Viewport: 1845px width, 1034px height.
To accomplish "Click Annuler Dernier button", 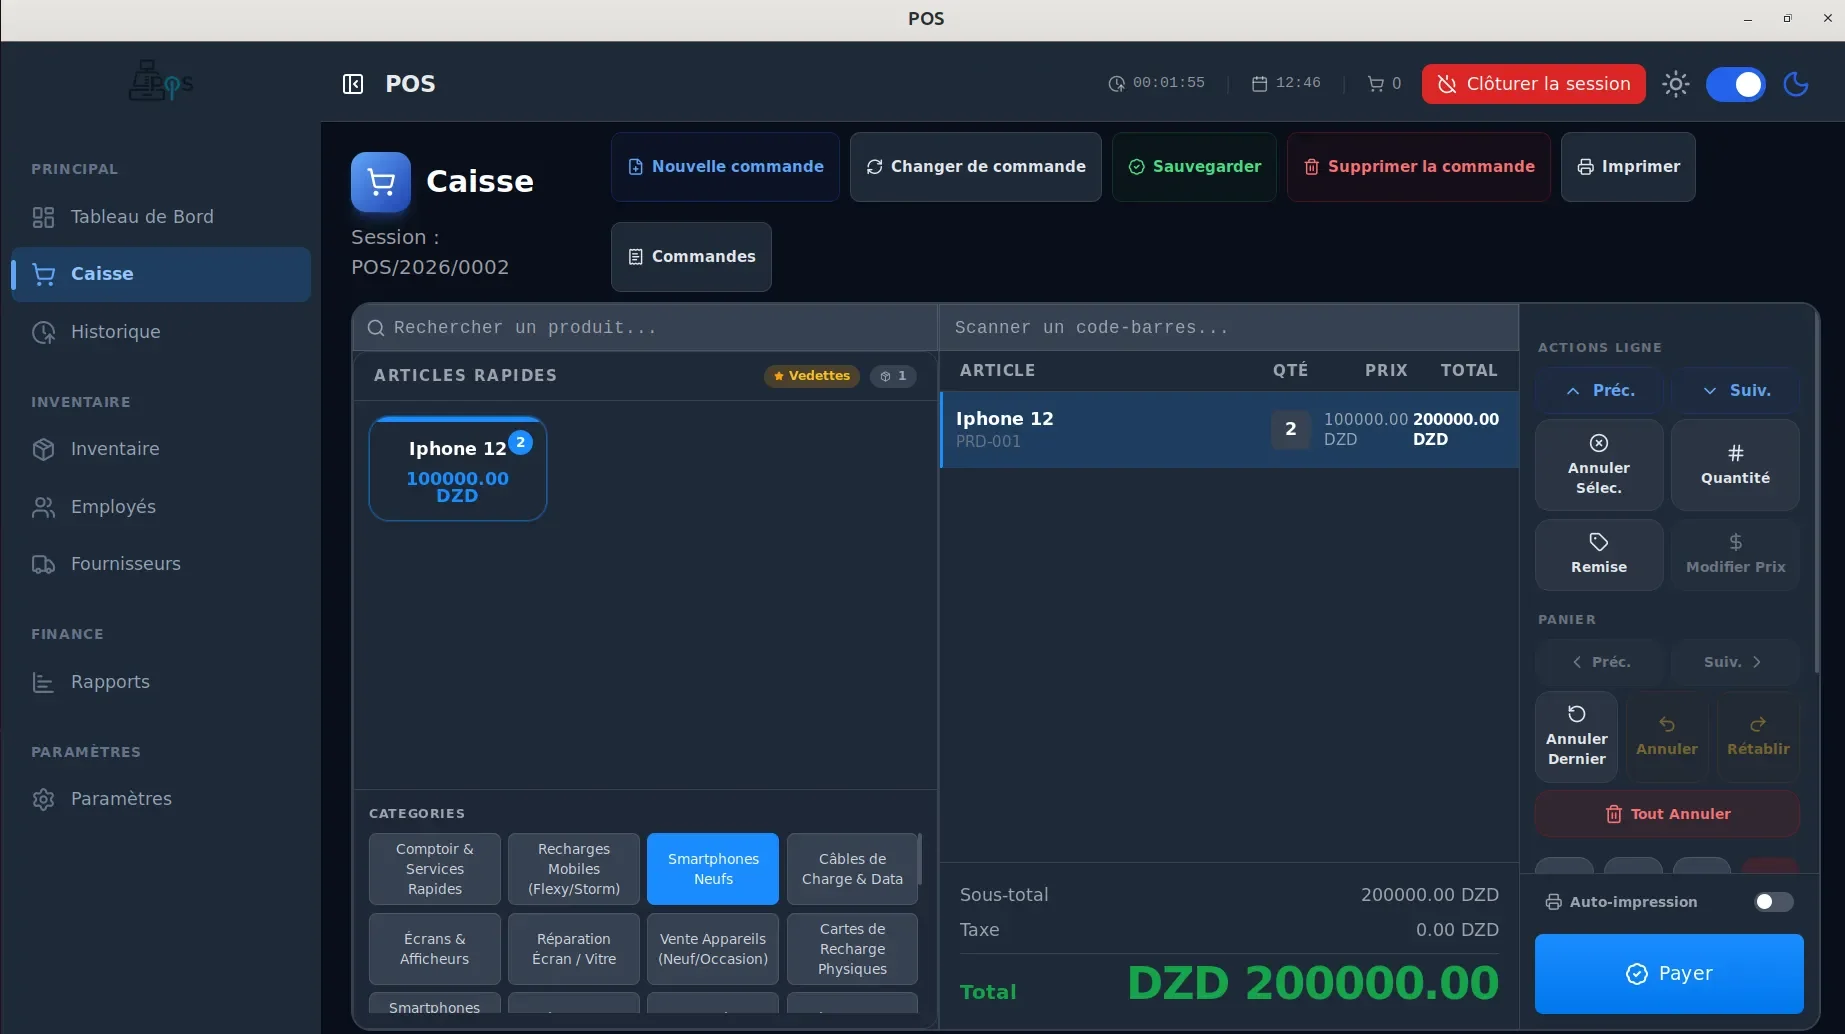I will (x=1577, y=737).
